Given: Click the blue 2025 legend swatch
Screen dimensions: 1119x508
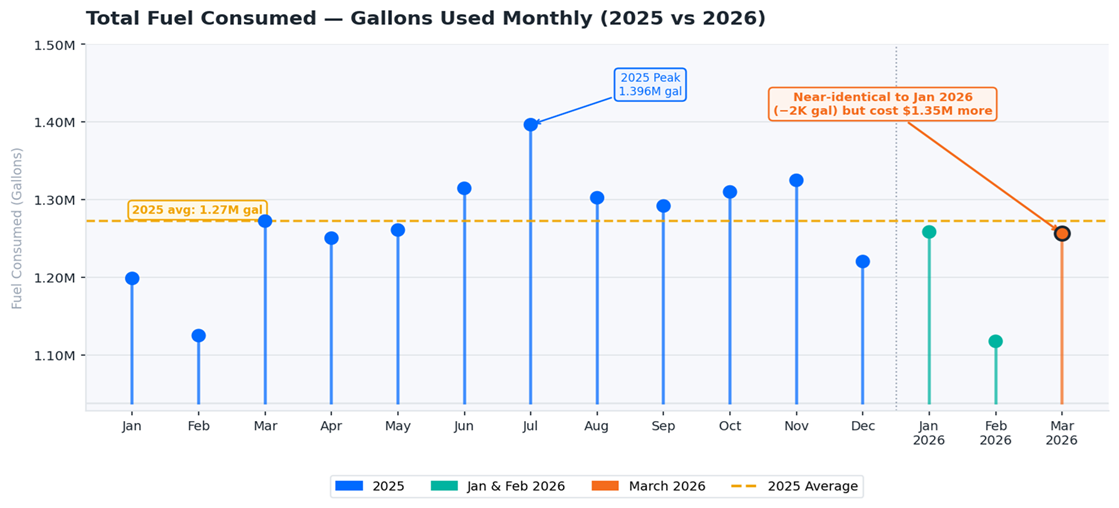Looking at the screenshot, I should [349, 486].
